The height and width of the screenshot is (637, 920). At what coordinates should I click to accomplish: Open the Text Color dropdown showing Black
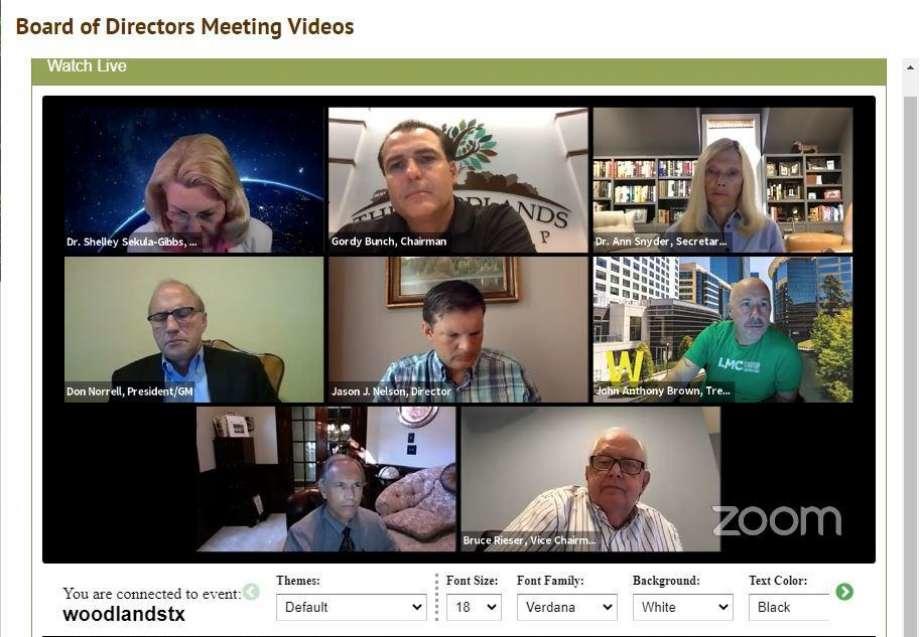(x=789, y=607)
